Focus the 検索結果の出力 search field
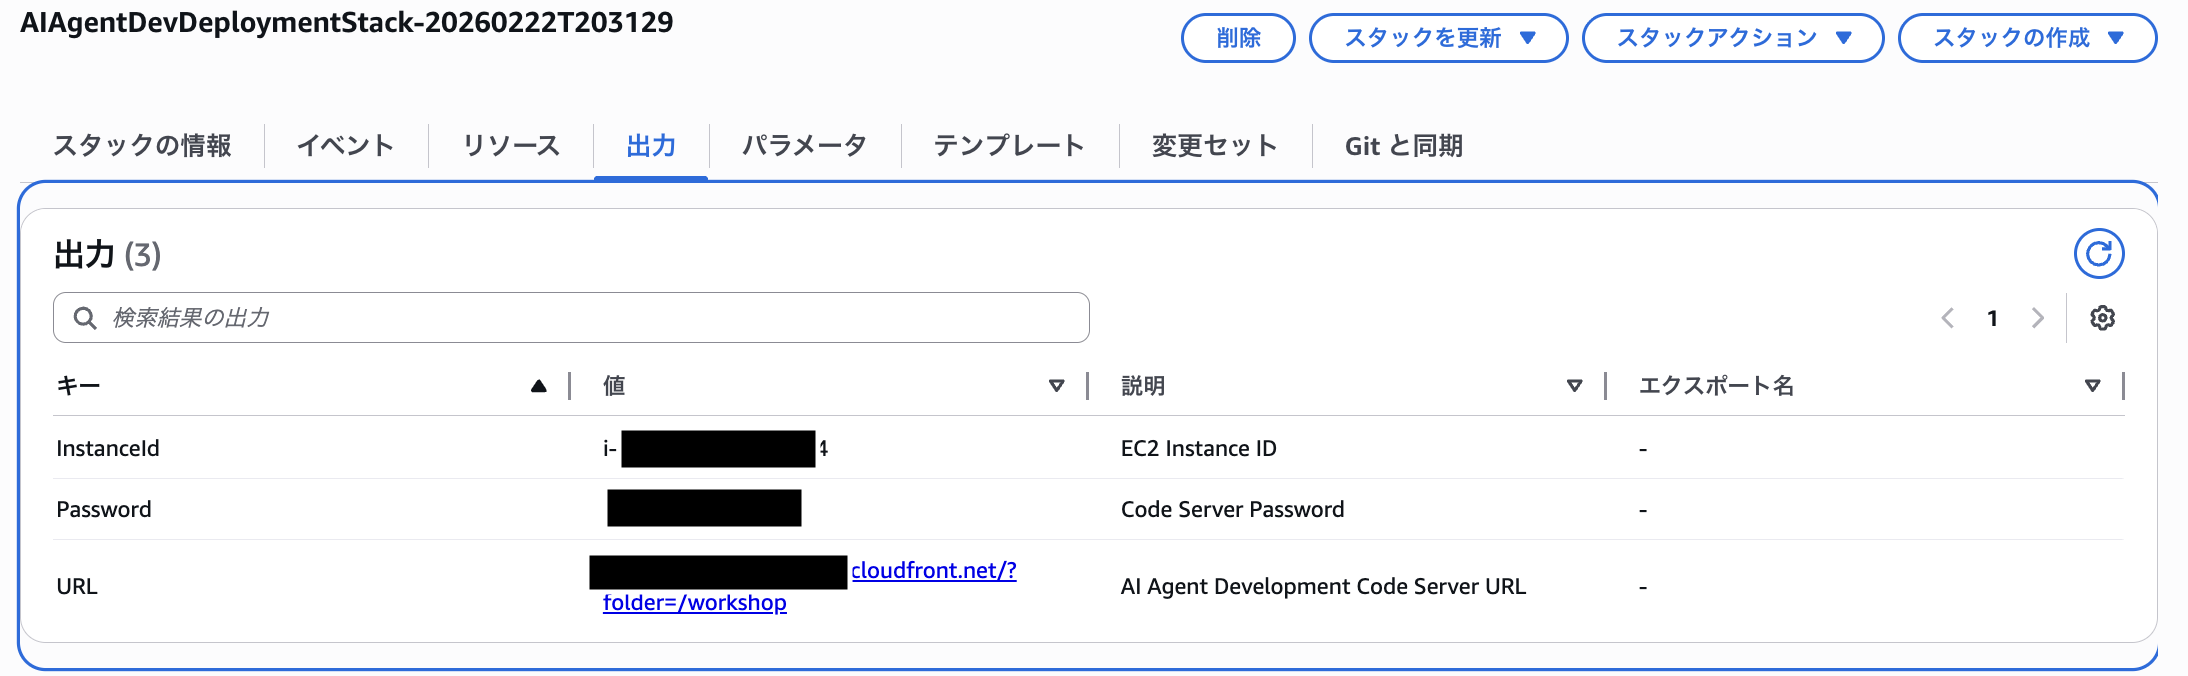The width and height of the screenshot is (2188, 676). click(x=571, y=318)
